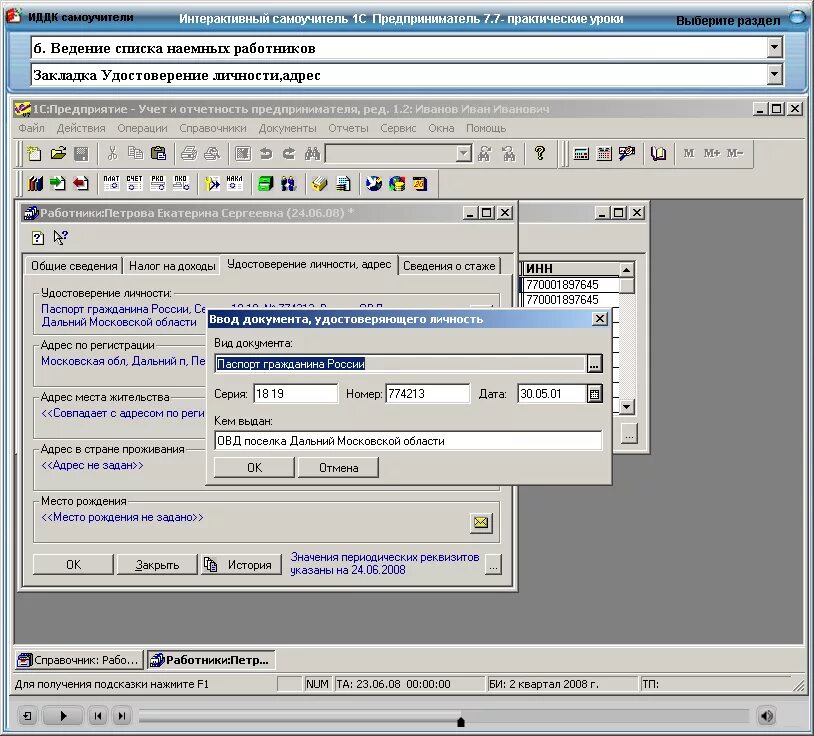Viewport: 814px width, 736px height.
Task: Open the Отчеты menu
Action: pyautogui.click(x=348, y=128)
